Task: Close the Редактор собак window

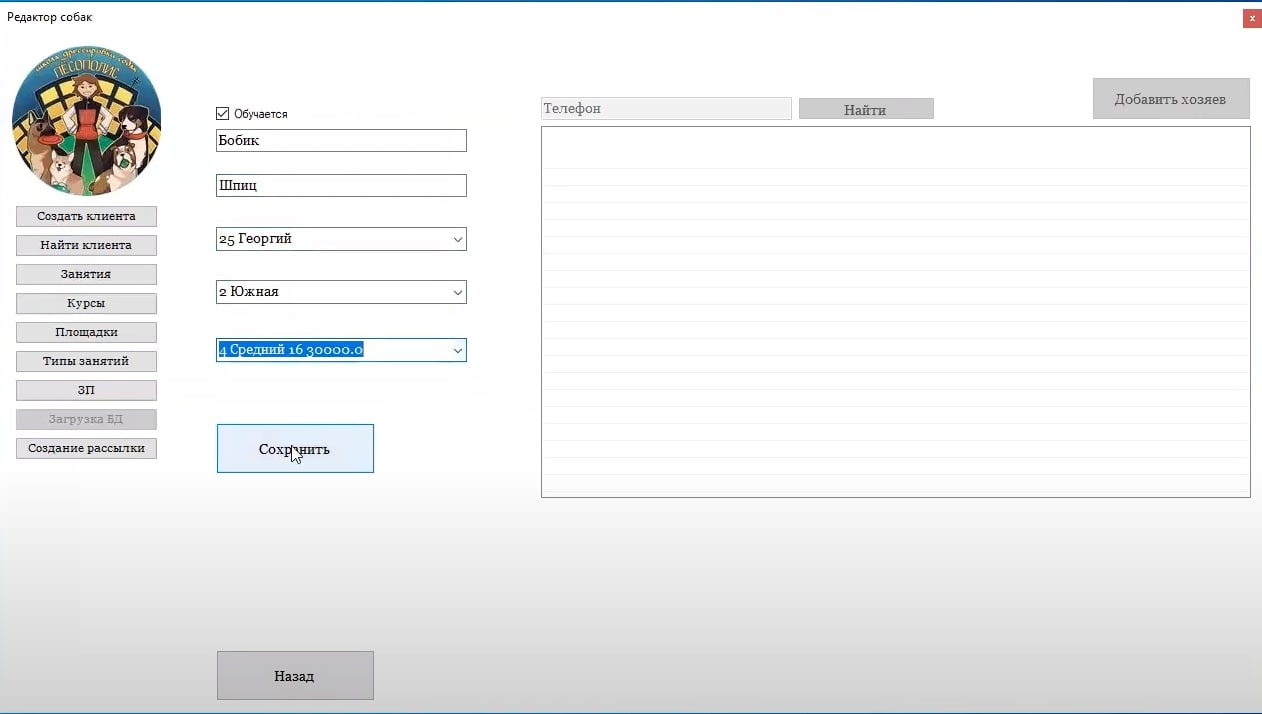Action: (1252, 18)
